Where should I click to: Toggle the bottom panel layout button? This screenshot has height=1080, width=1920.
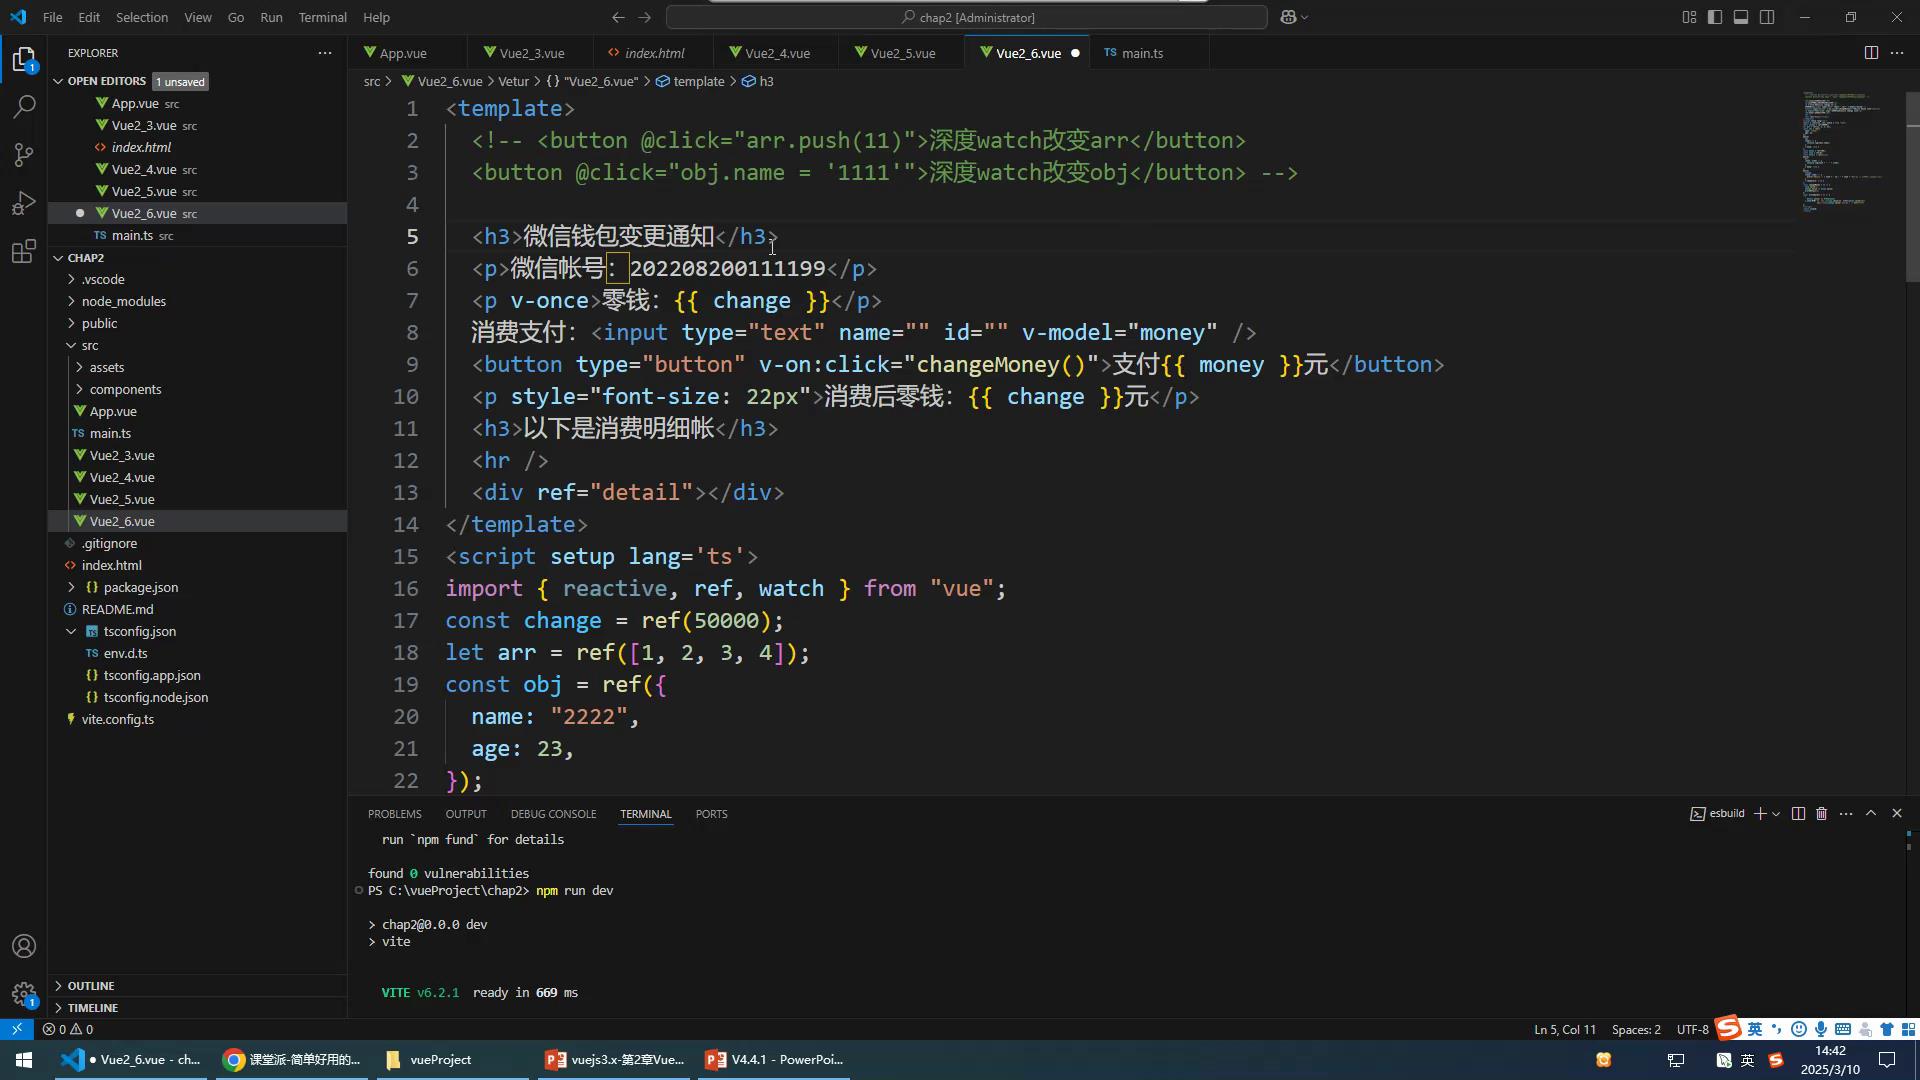1741,17
